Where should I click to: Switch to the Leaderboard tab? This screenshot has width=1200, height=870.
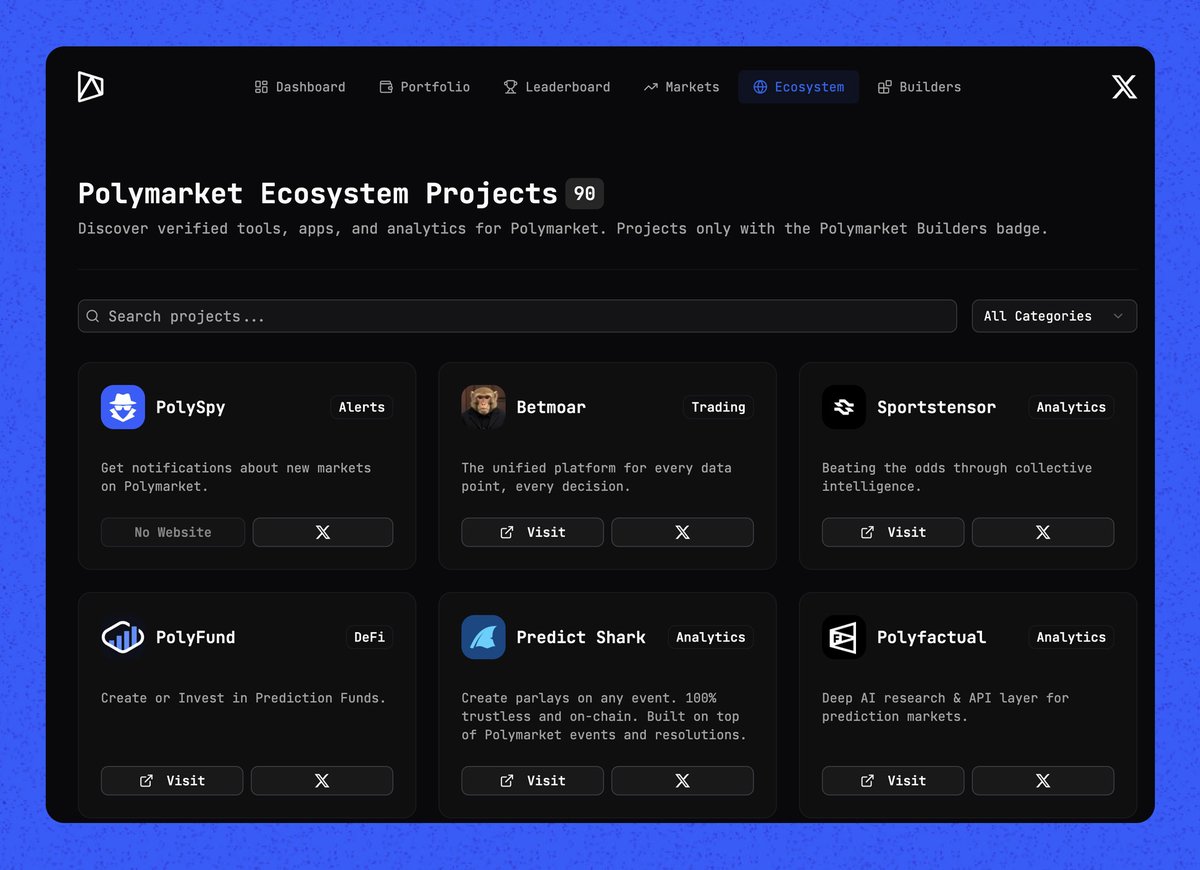coord(557,87)
